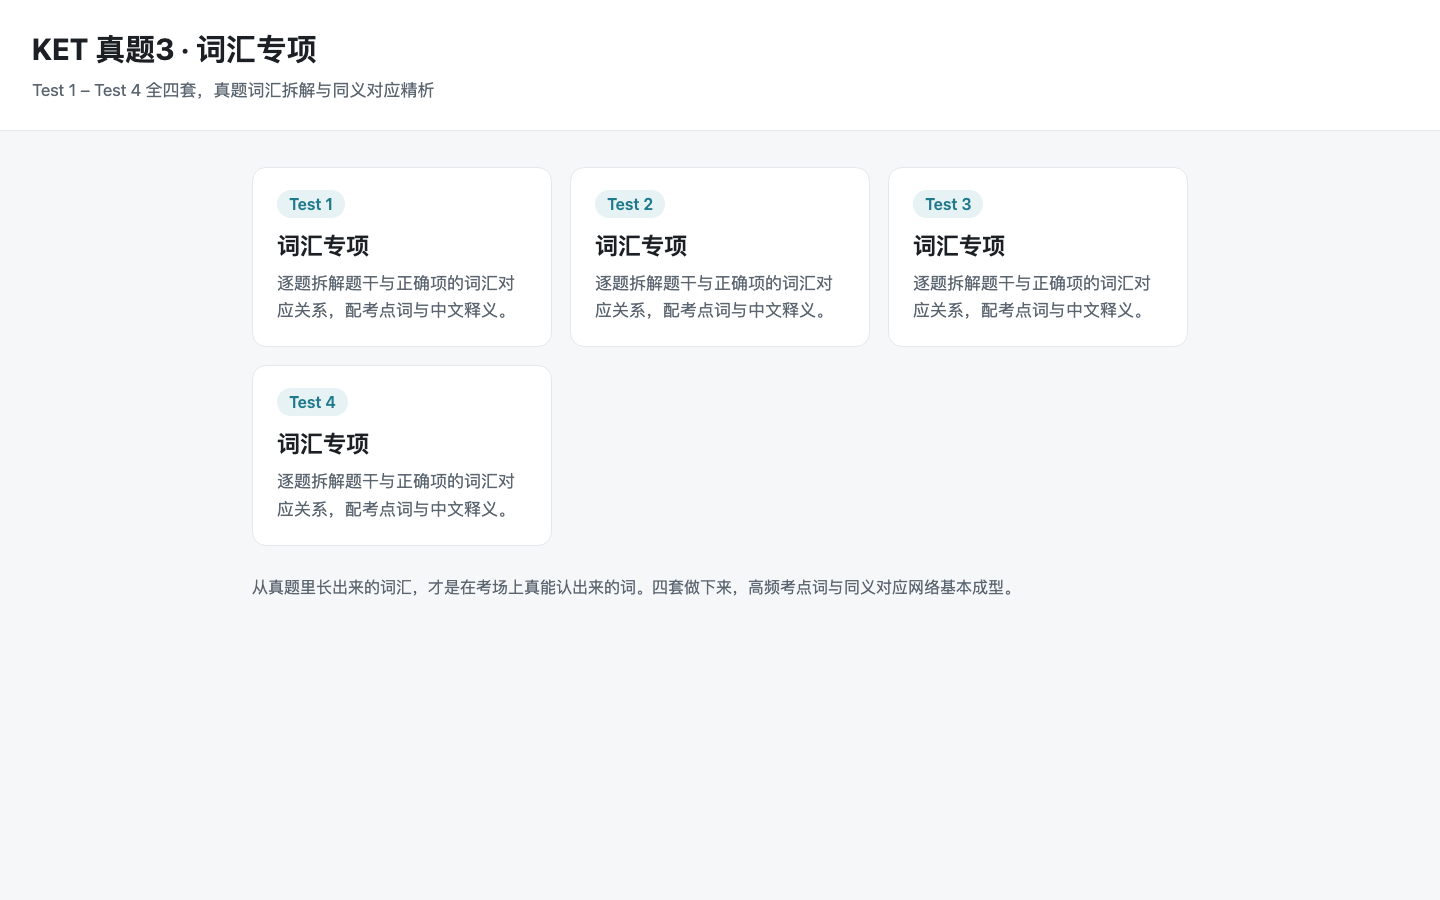The image size is (1440, 900).
Task: Click the description text in the Test 3 card
Action: tap(1032, 297)
